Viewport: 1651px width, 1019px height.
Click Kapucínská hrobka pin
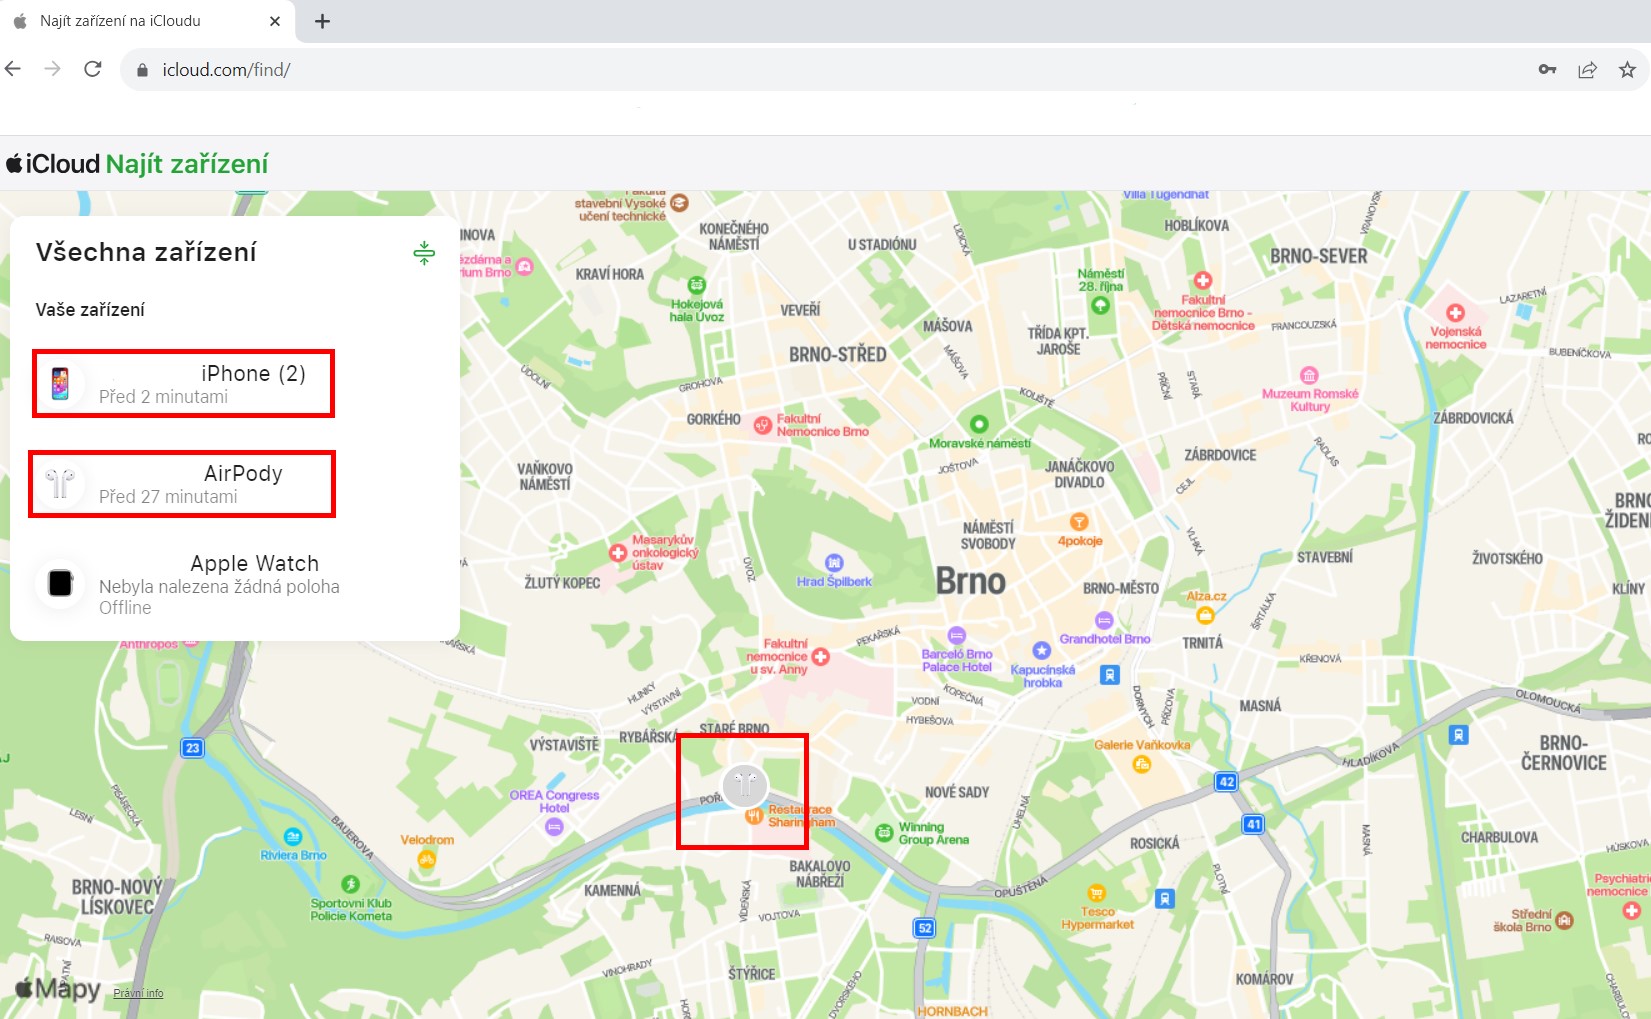point(1041,650)
